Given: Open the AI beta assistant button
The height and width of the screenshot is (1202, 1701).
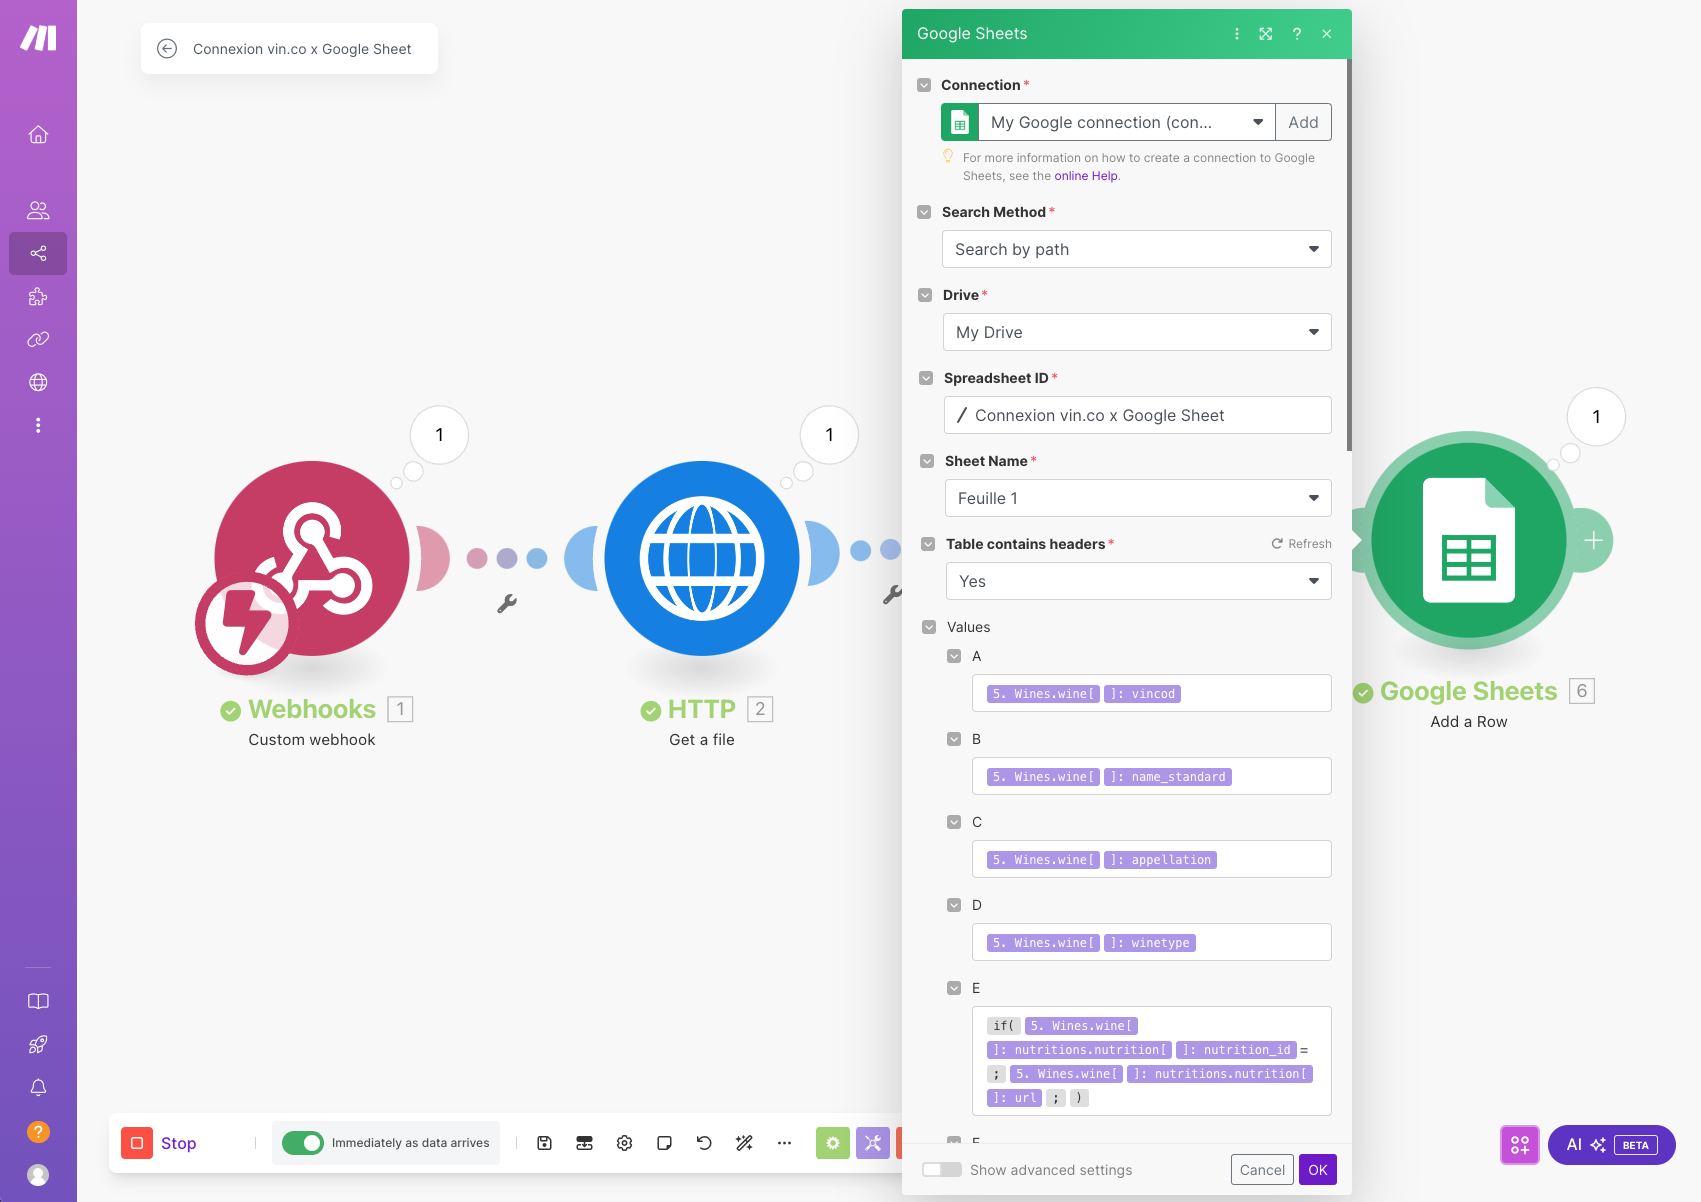Looking at the screenshot, I should pos(1611,1145).
